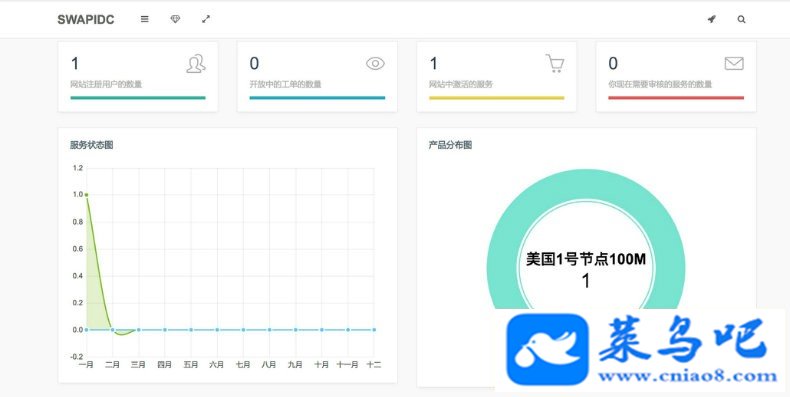The width and height of the screenshot is (790, 397).
Task: Click the 美国1号节点100M donut center label
Action: pos(586,259)
